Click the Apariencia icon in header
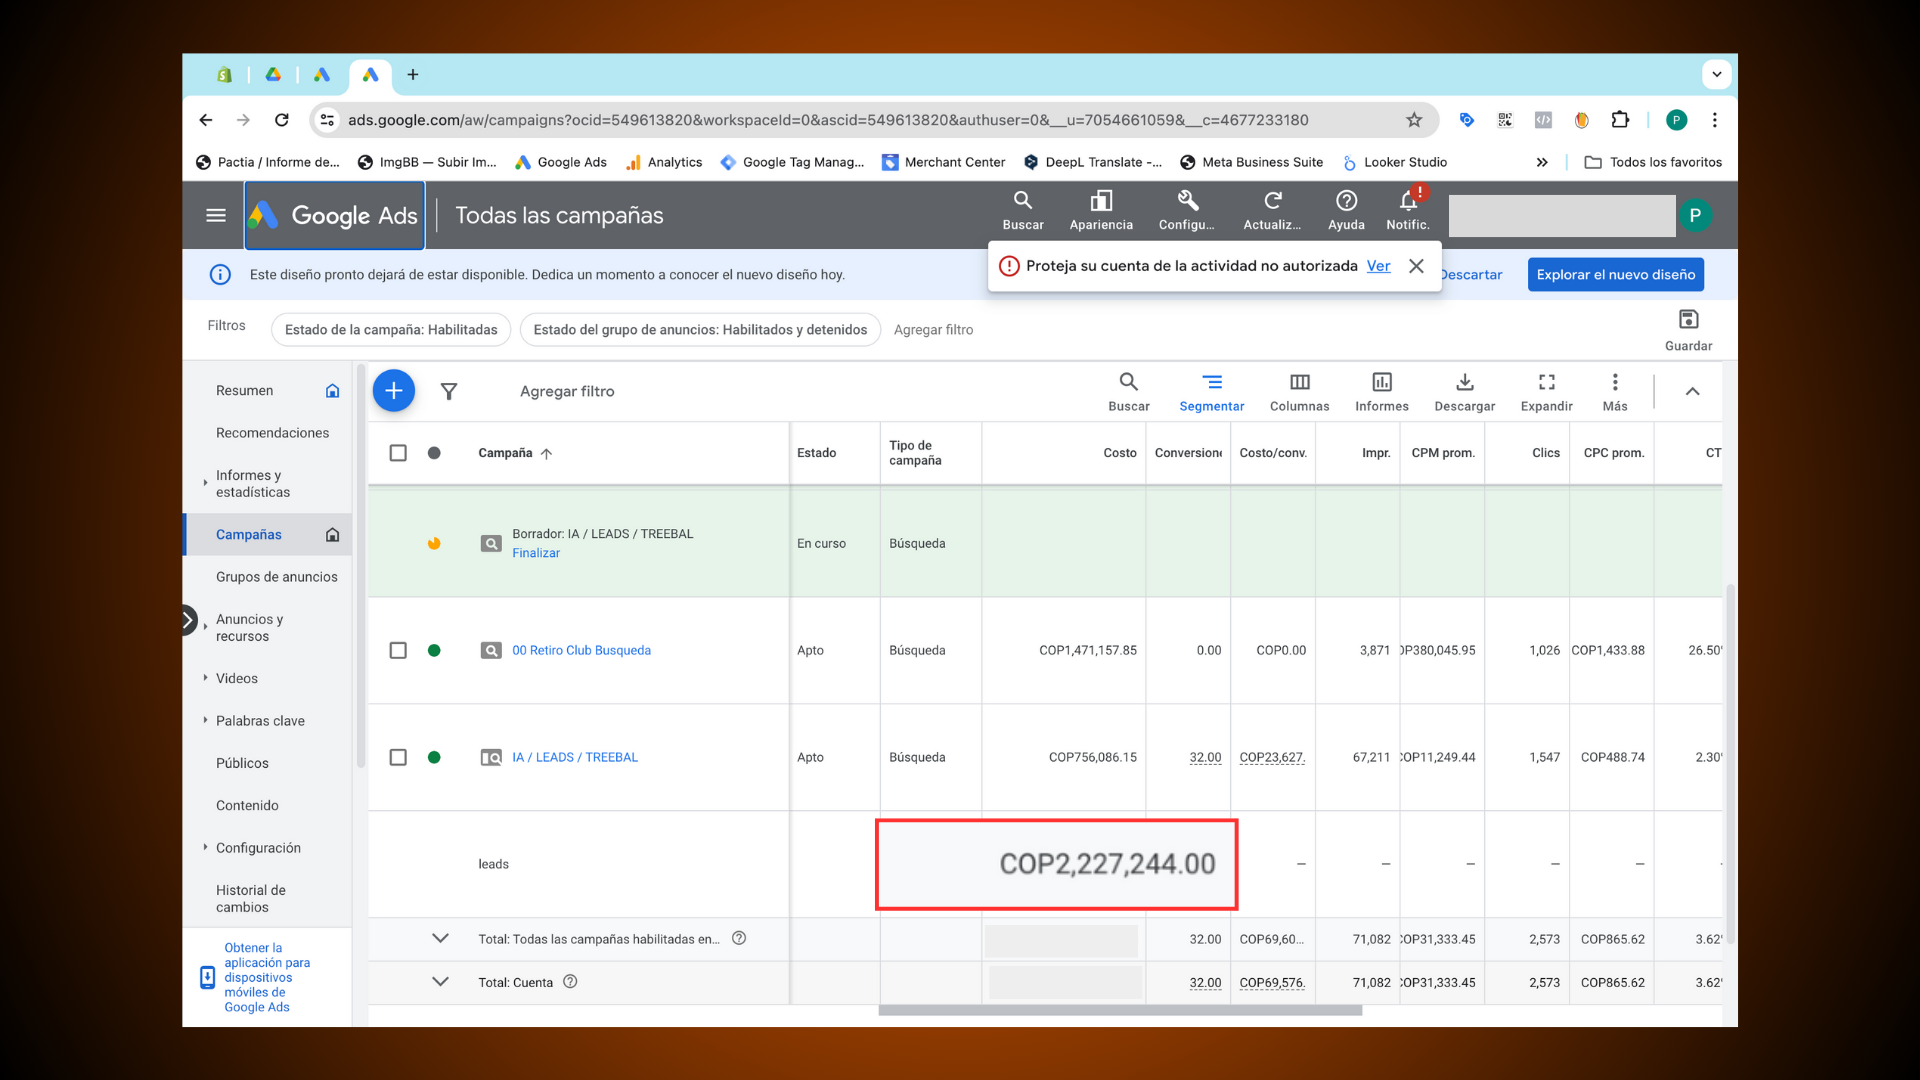 coord(1100,202)
